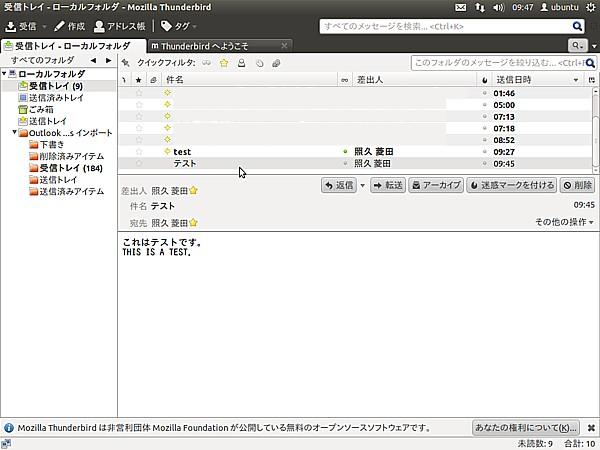This screenshot has width=600, height=450.
Task: Star the test message
Action: [139, 152]
